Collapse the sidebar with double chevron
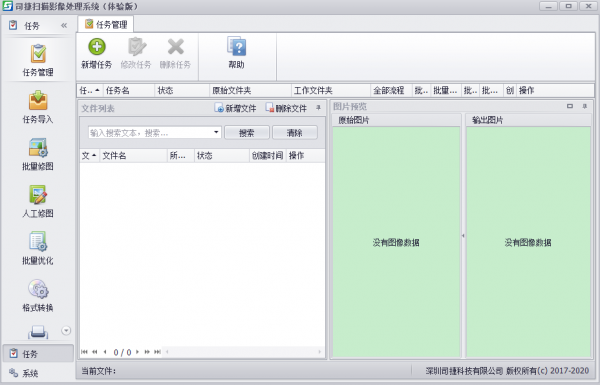 [64, 26]
